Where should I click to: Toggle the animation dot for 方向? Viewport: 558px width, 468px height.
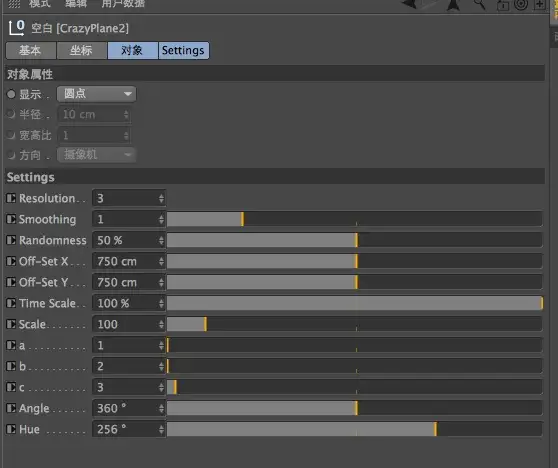(x=11, y=155)
